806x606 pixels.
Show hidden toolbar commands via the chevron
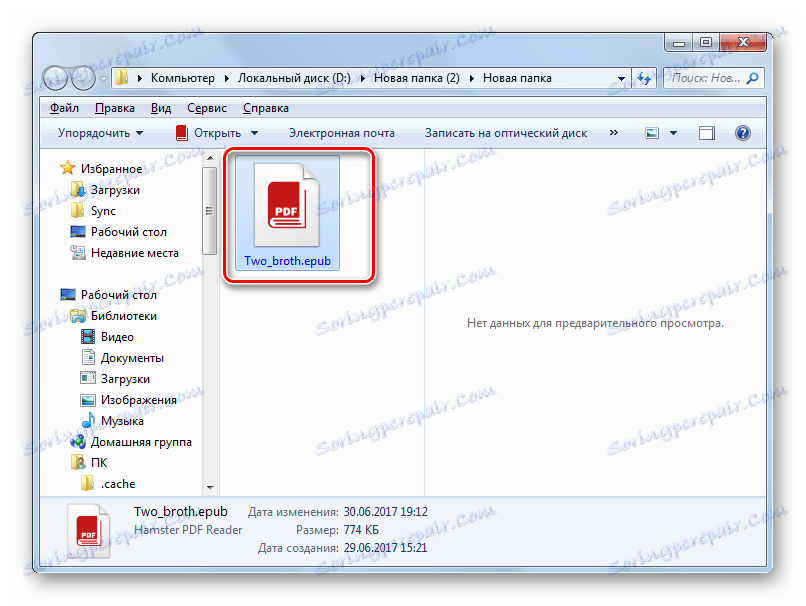613,133
